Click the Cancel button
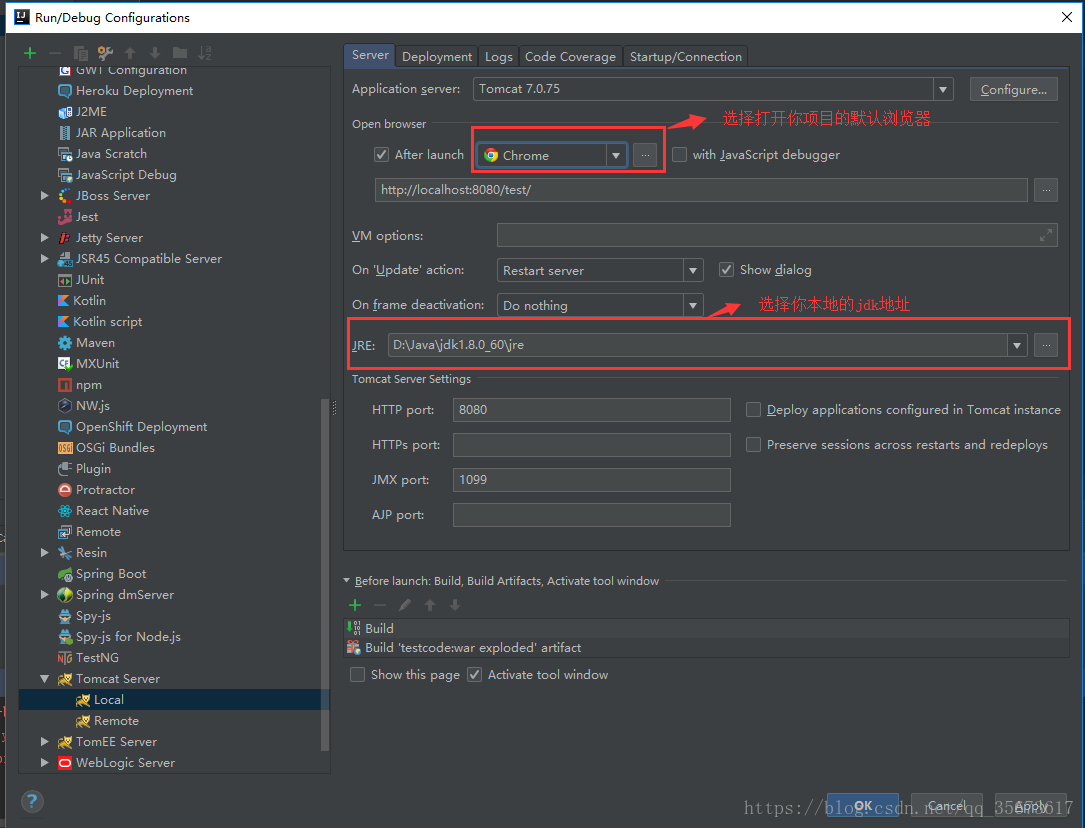1085x828 pixels. coord(947,806)
